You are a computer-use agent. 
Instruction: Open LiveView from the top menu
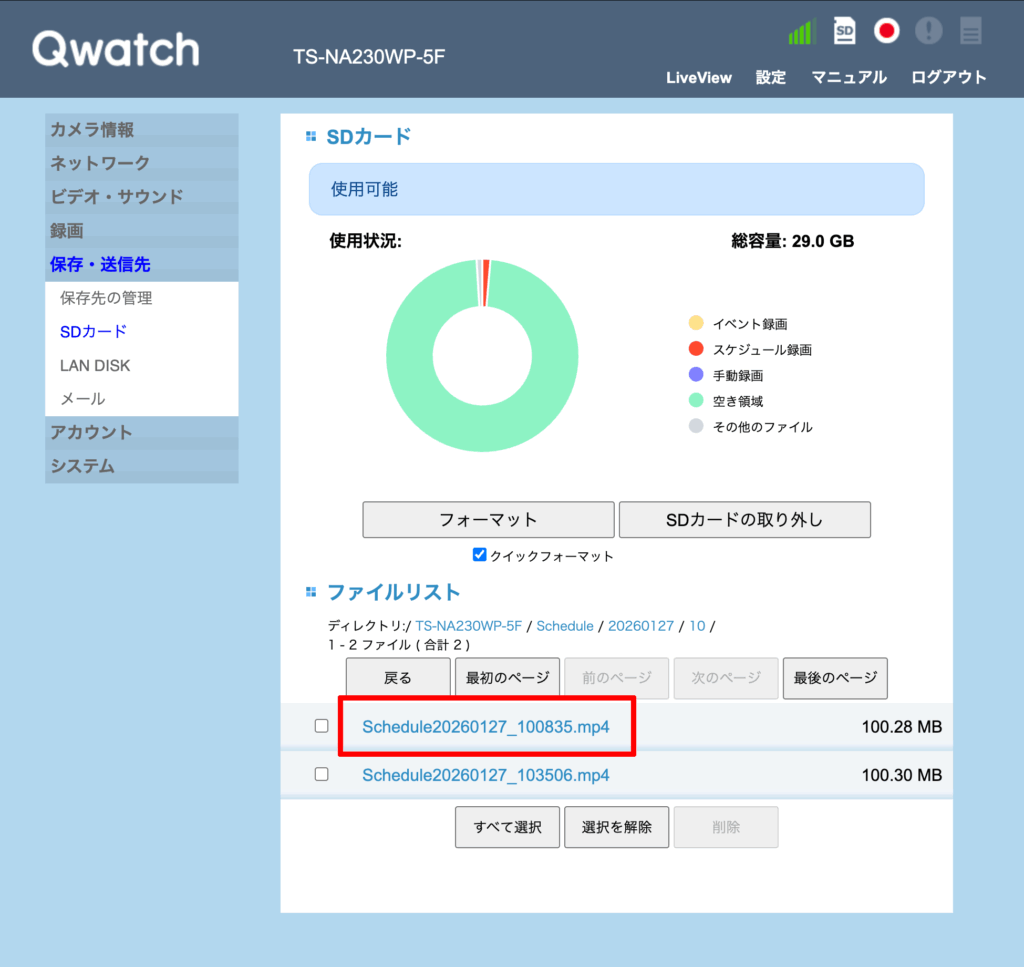699,78
